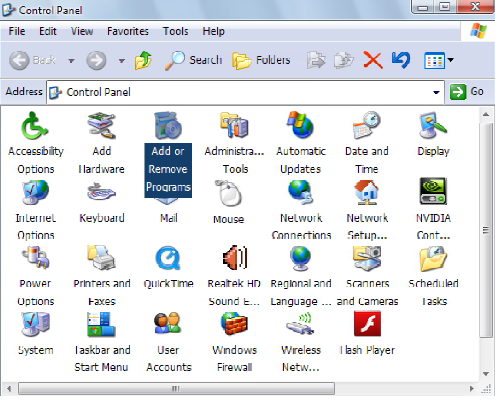The height and width of the screenshot is (400, 501).
Task: Open the Views dropdown button
Action: [438, 60]
